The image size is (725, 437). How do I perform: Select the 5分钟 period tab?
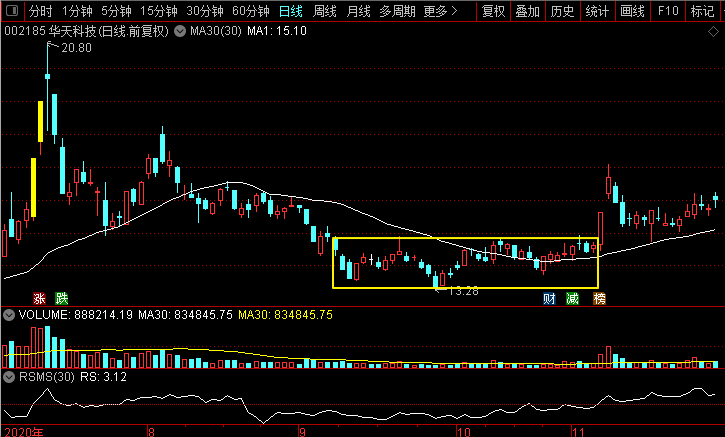(x=116, y=11)
